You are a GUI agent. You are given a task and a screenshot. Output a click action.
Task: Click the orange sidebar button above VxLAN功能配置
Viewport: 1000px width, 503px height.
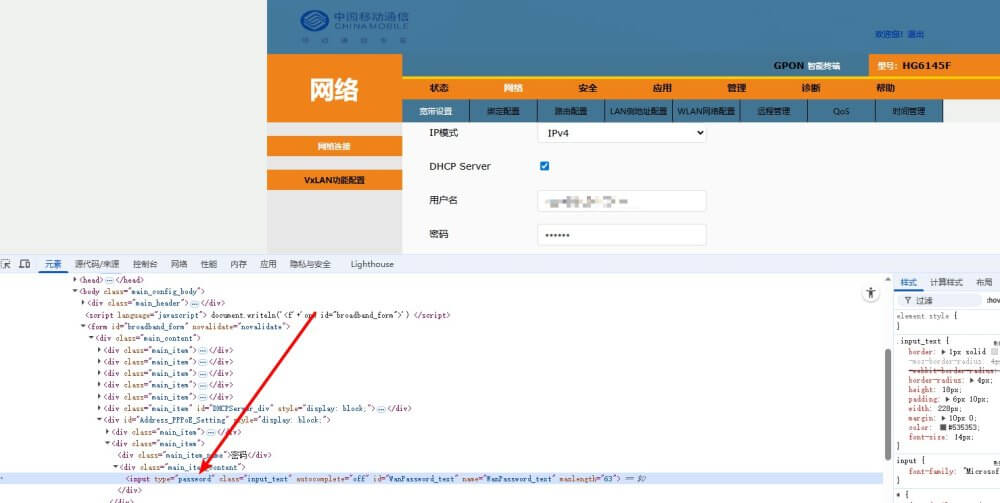point(334,146)
